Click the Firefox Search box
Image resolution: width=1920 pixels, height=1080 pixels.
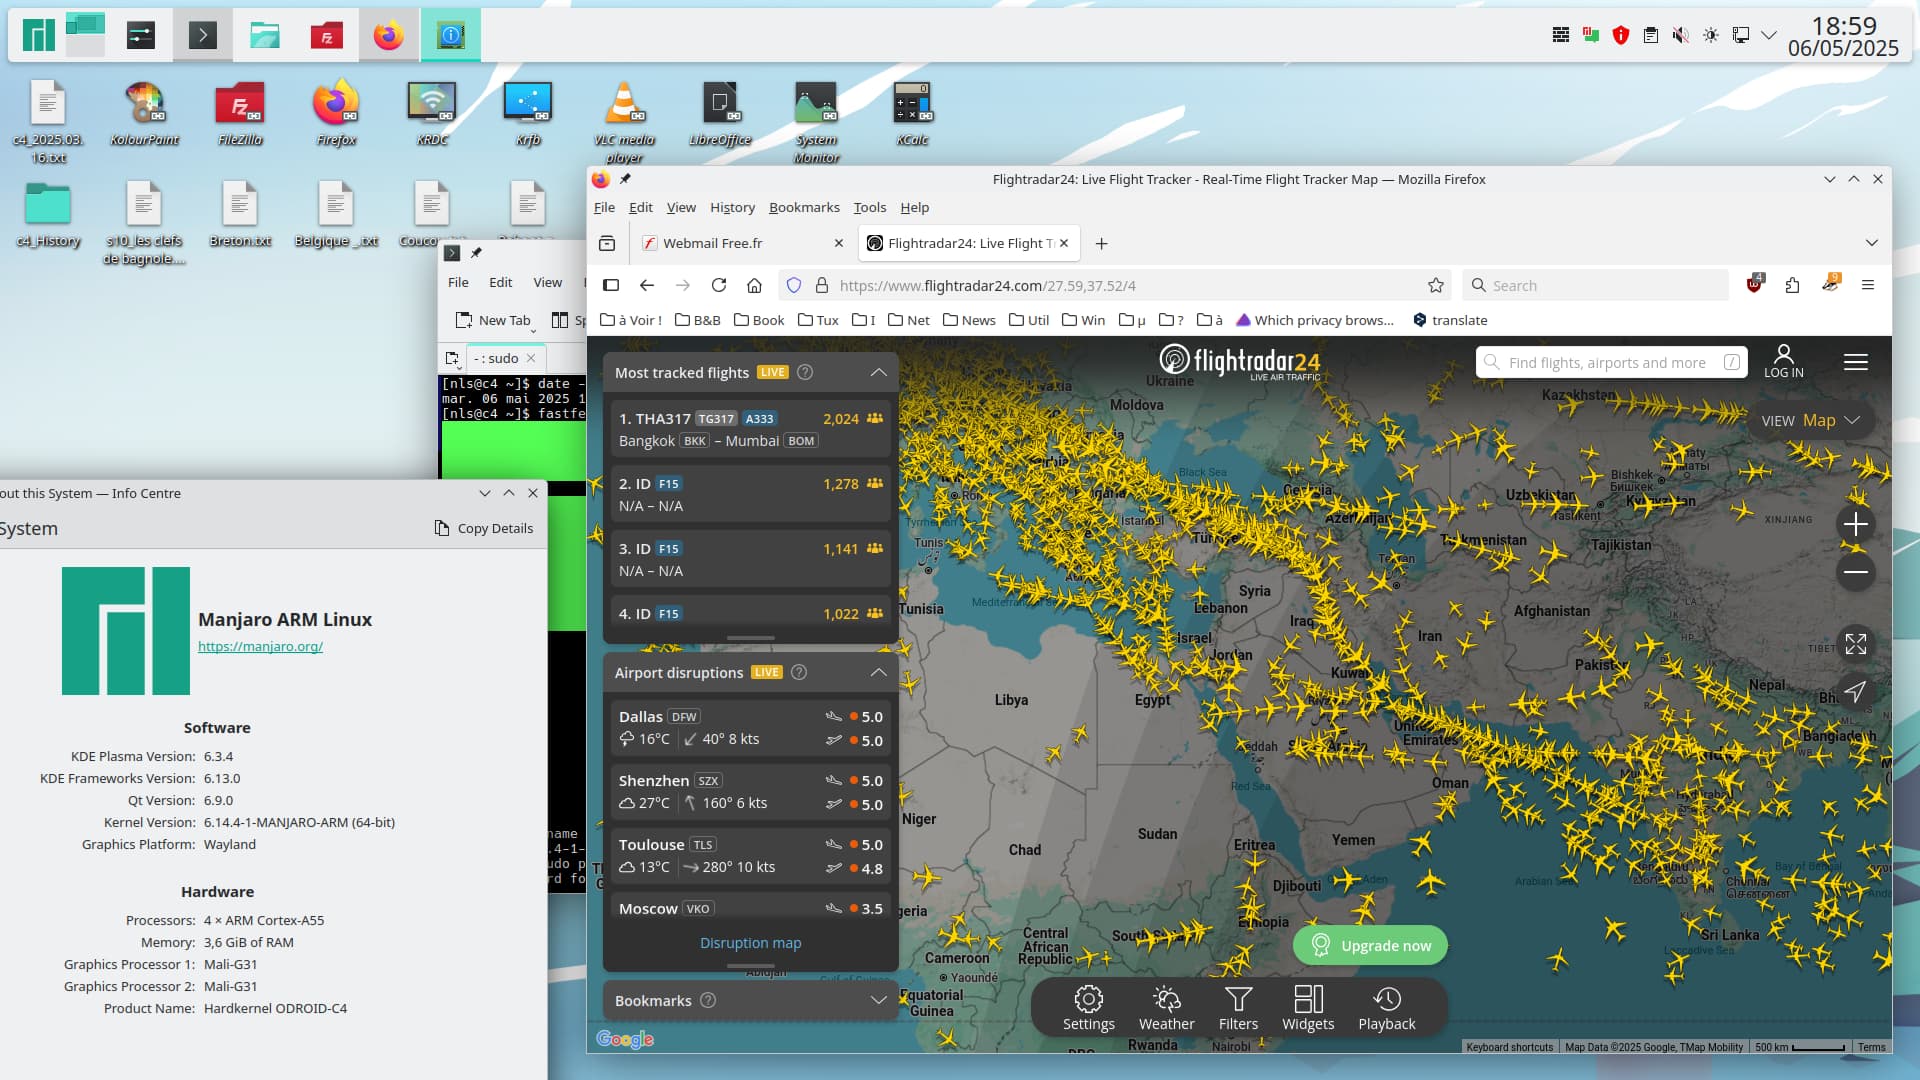pos(1596,285)
